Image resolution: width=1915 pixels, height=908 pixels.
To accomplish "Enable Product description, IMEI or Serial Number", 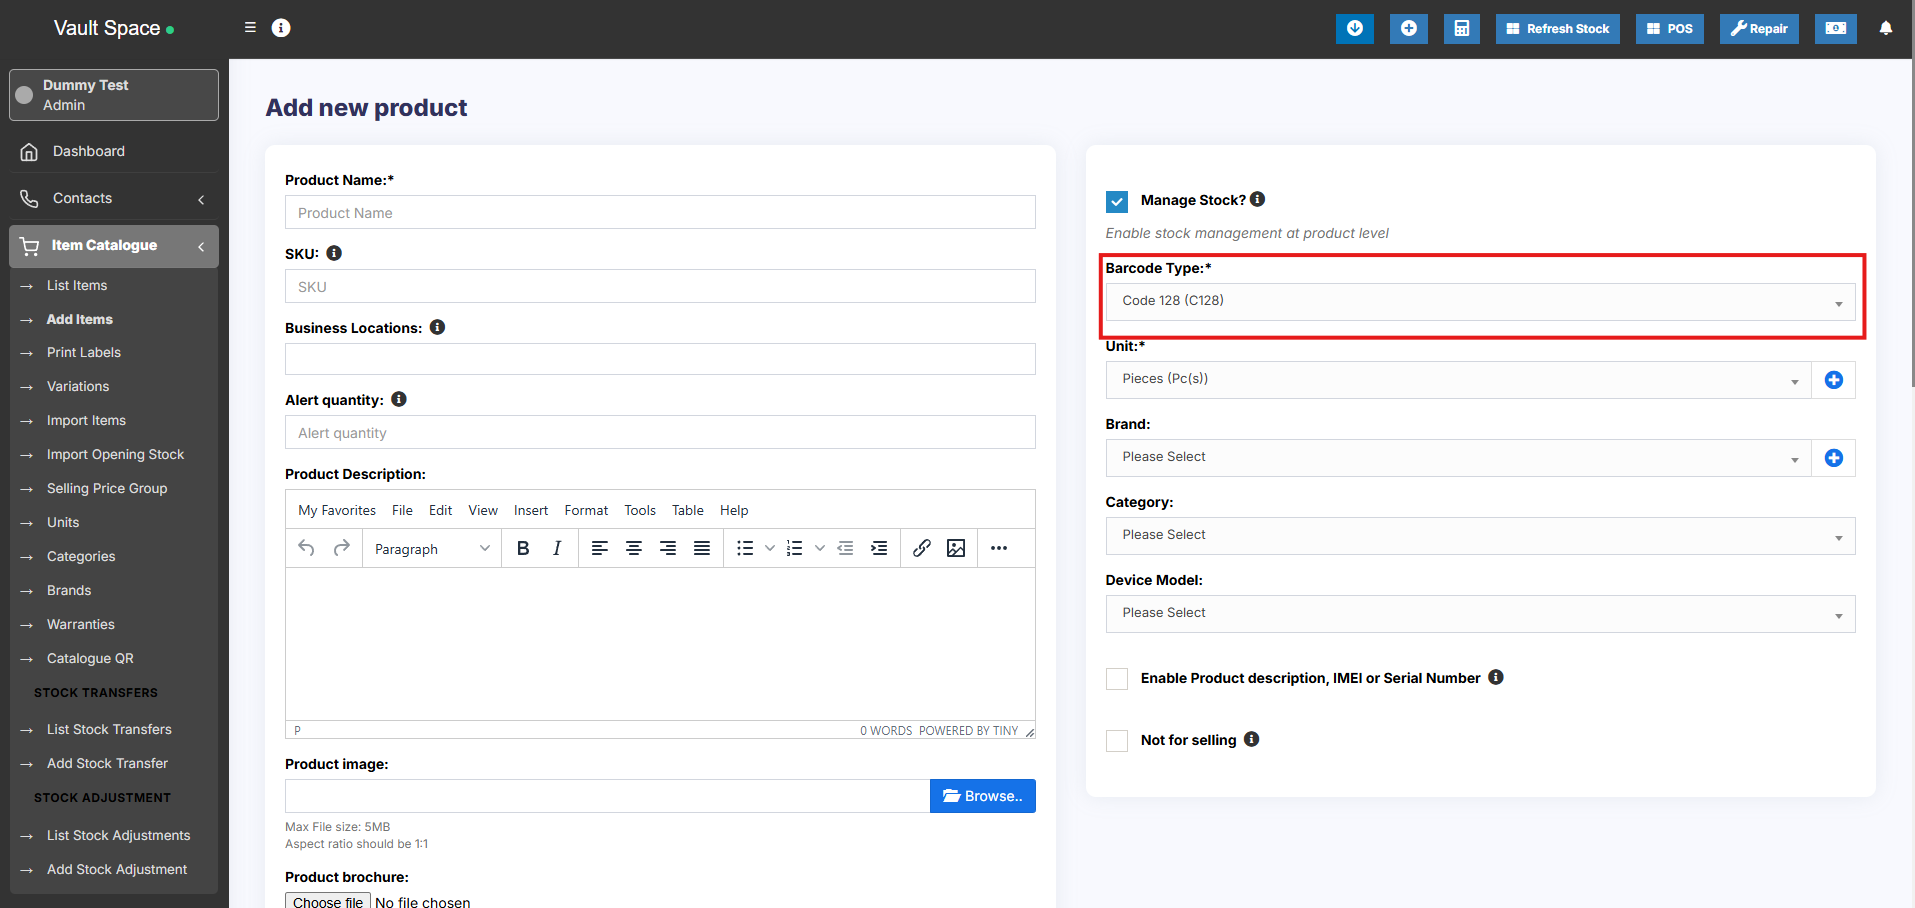I will (1117, 679).
